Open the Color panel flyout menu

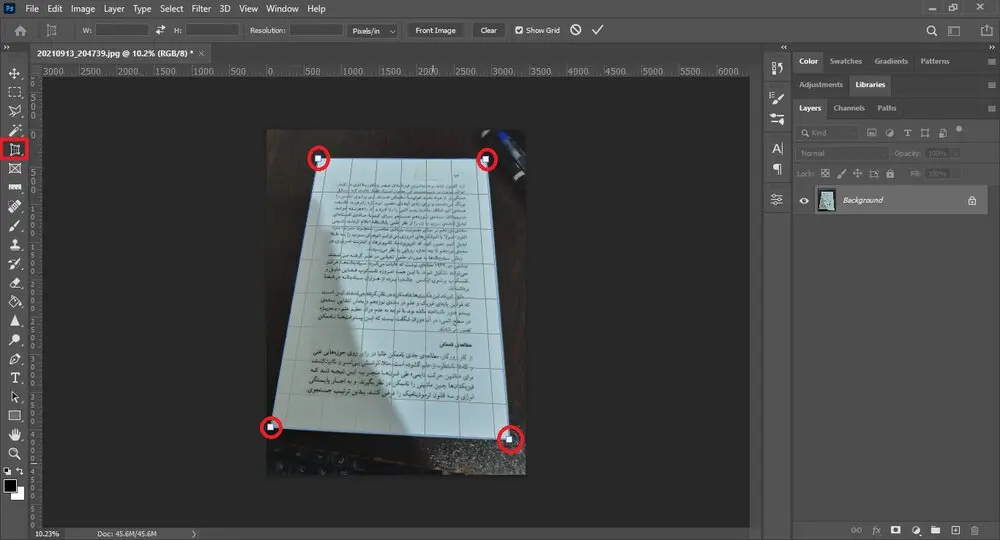coord(991,62)
